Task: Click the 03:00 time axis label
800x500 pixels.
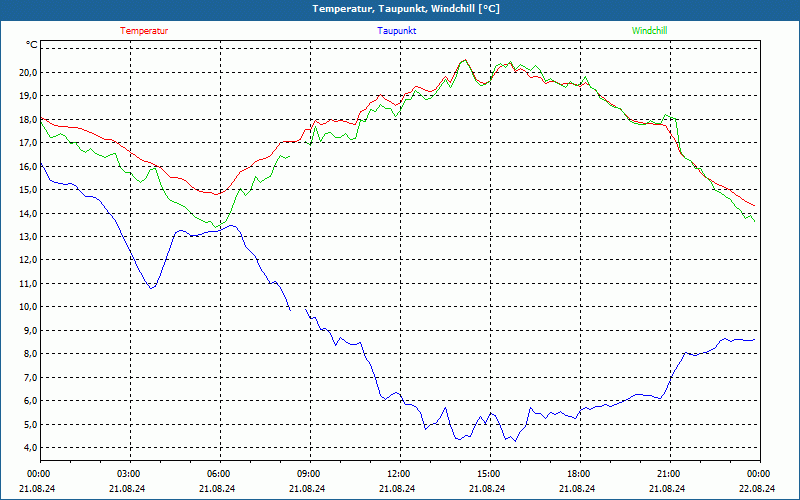Action: 130,474
